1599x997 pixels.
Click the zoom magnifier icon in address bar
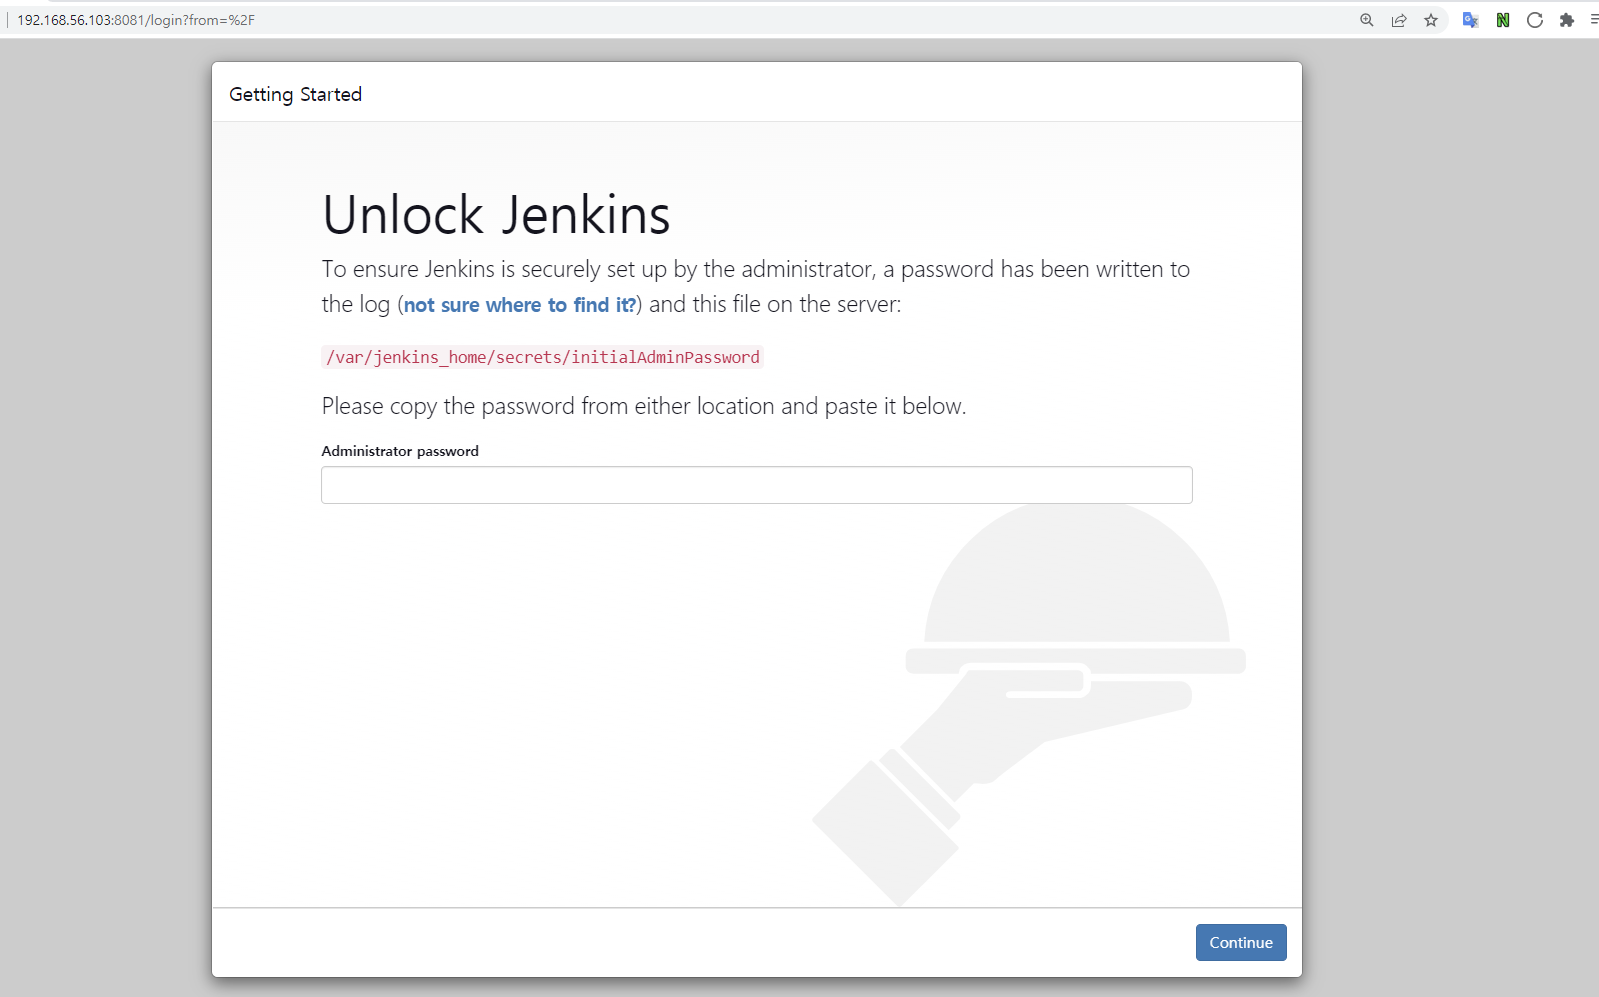point(1367,20)
